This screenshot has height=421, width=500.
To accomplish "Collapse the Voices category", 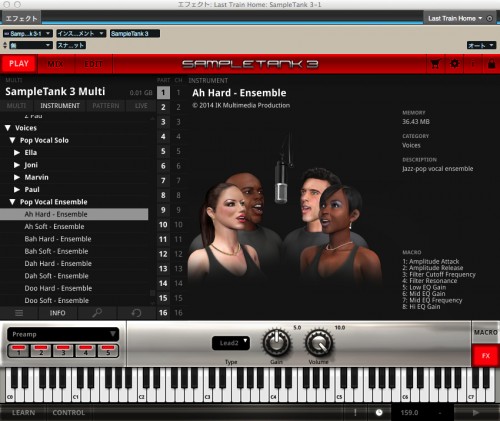I will click(8, 128).
